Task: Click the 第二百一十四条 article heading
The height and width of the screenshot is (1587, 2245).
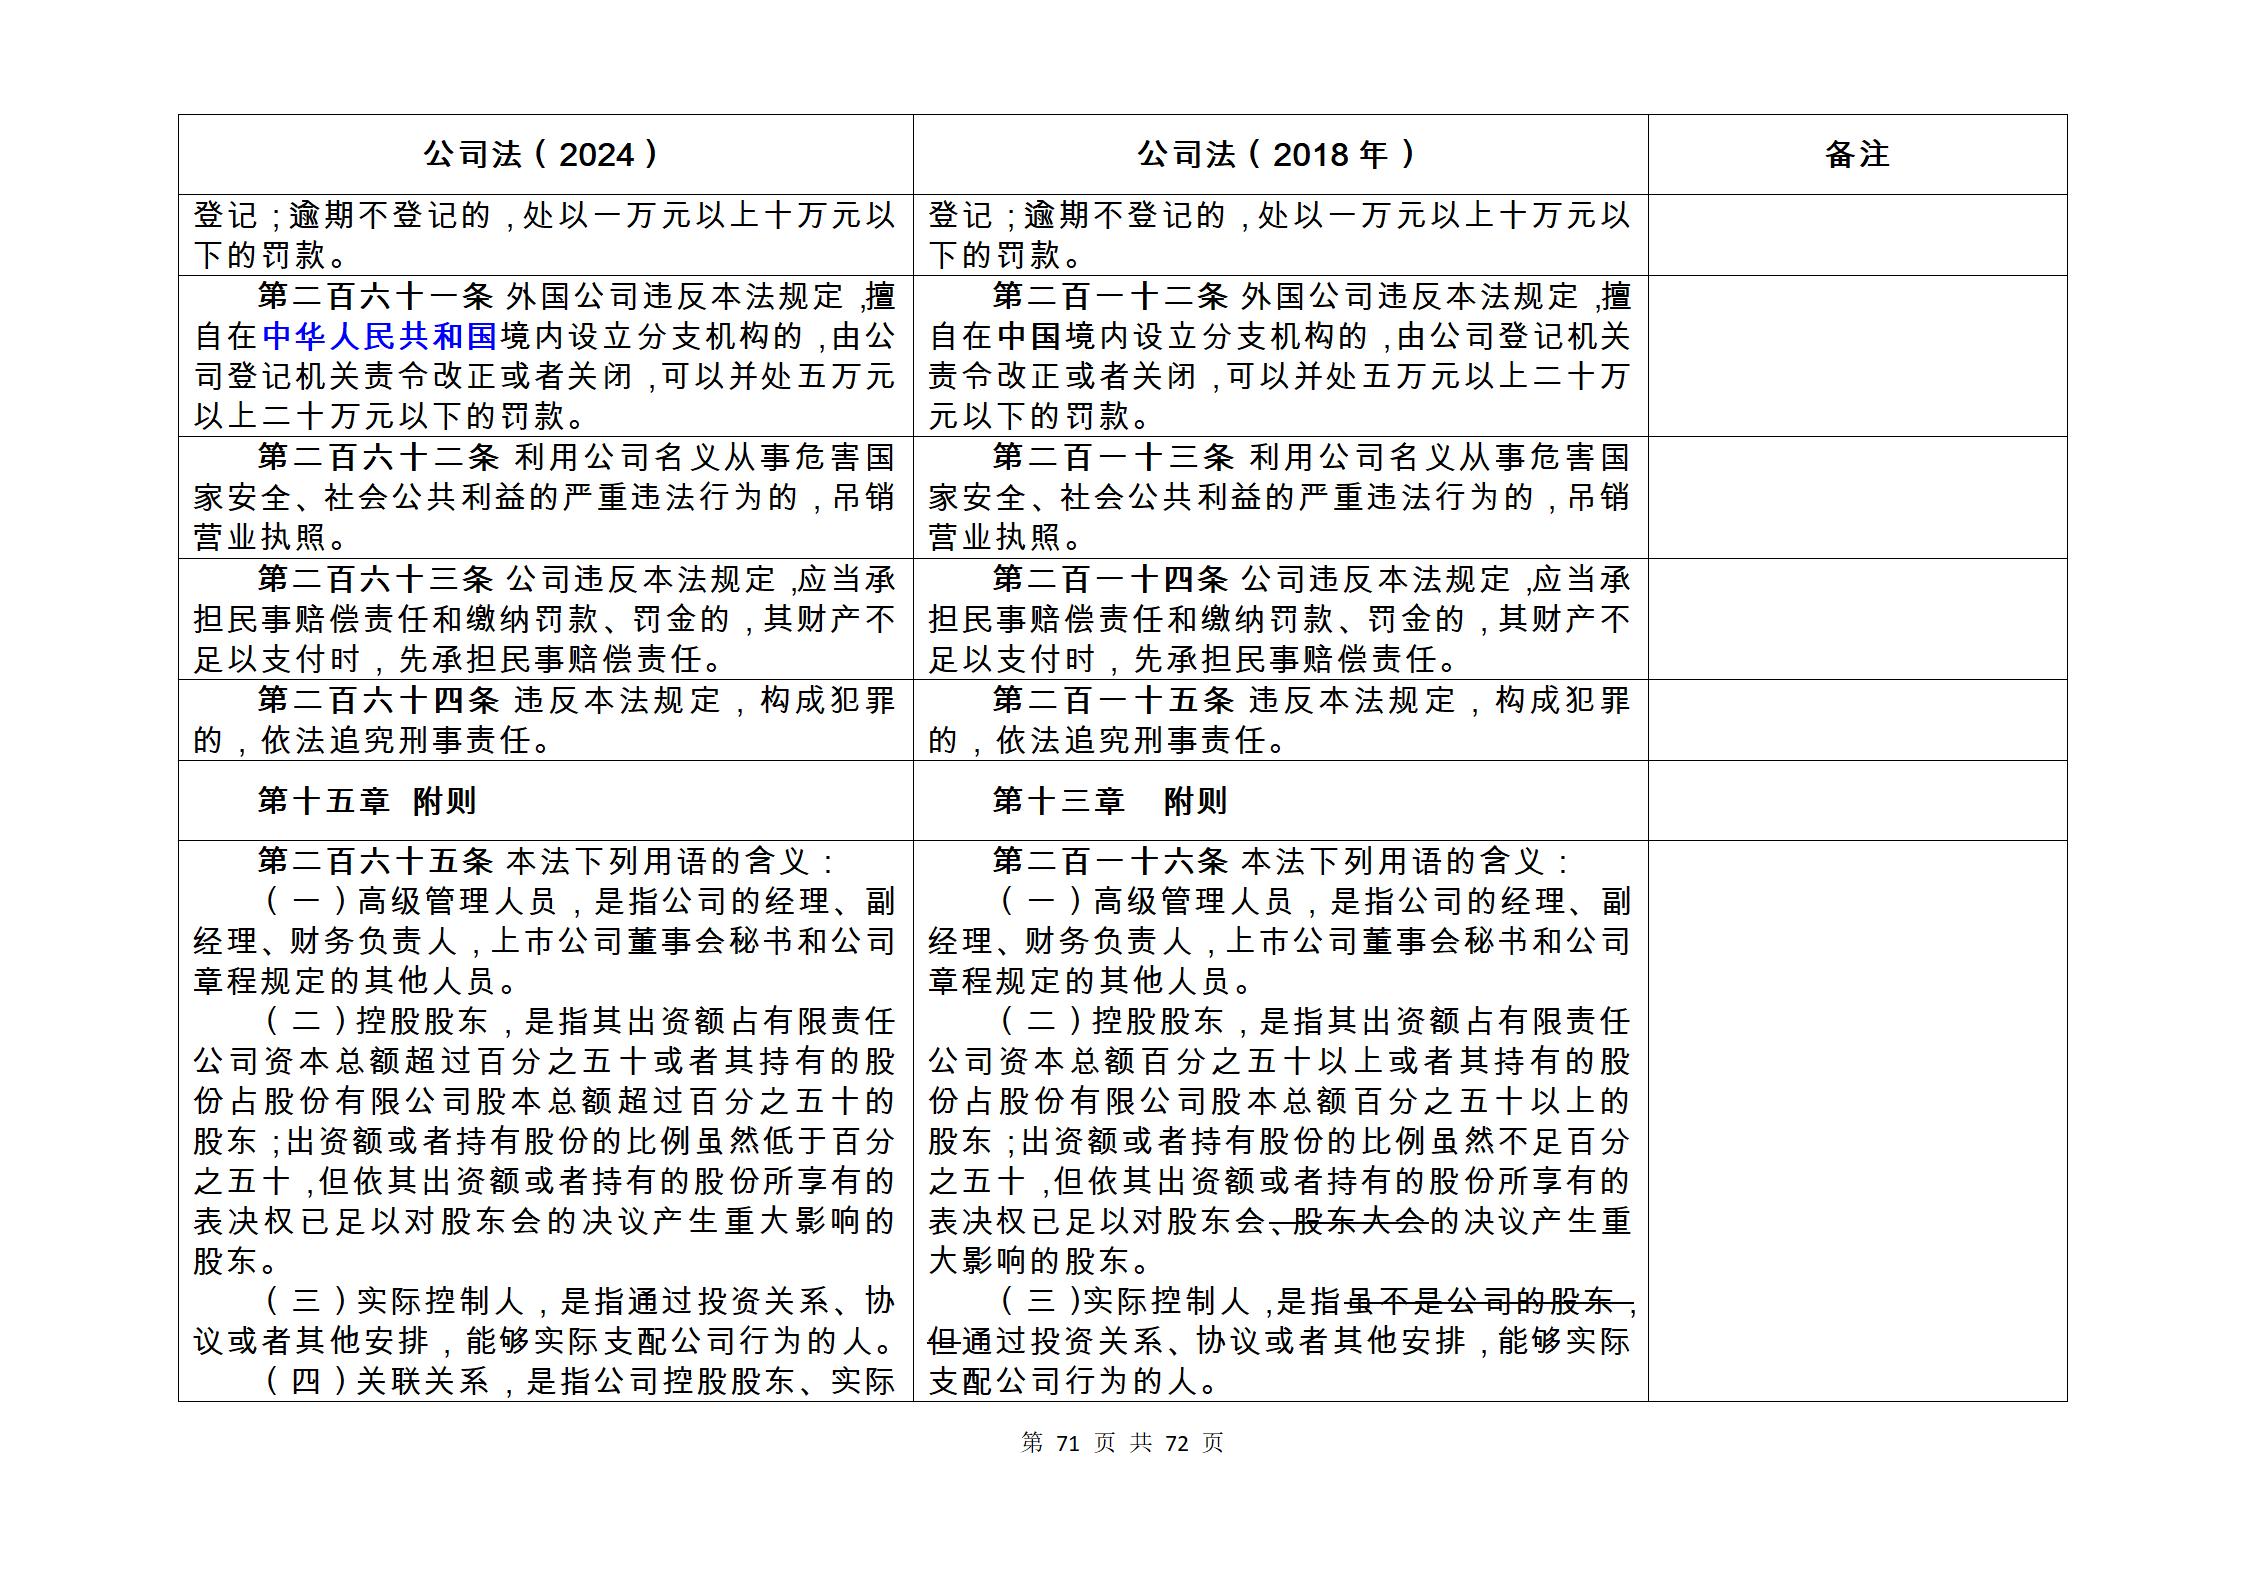Action: tap(1110, 579)
